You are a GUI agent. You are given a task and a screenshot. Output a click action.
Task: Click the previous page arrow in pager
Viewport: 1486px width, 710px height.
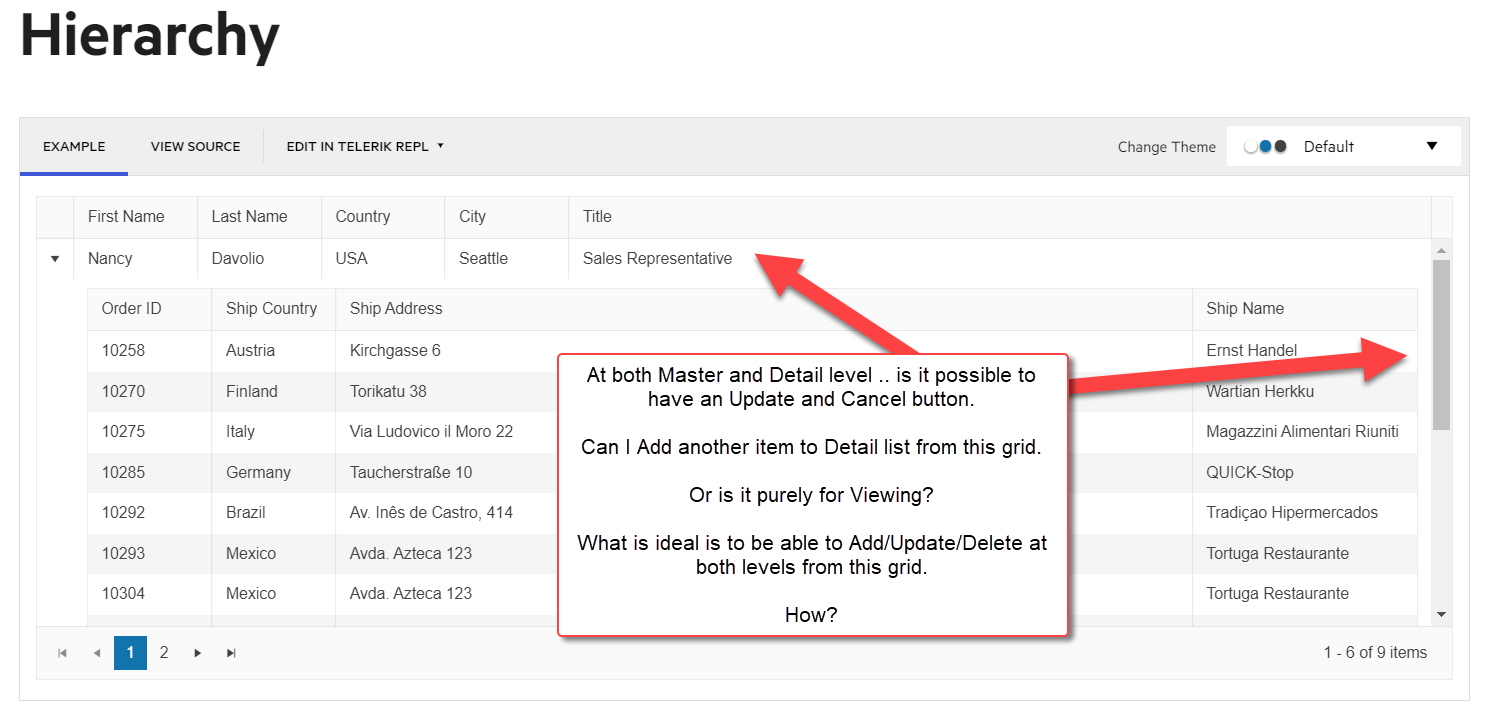(97, 652)
